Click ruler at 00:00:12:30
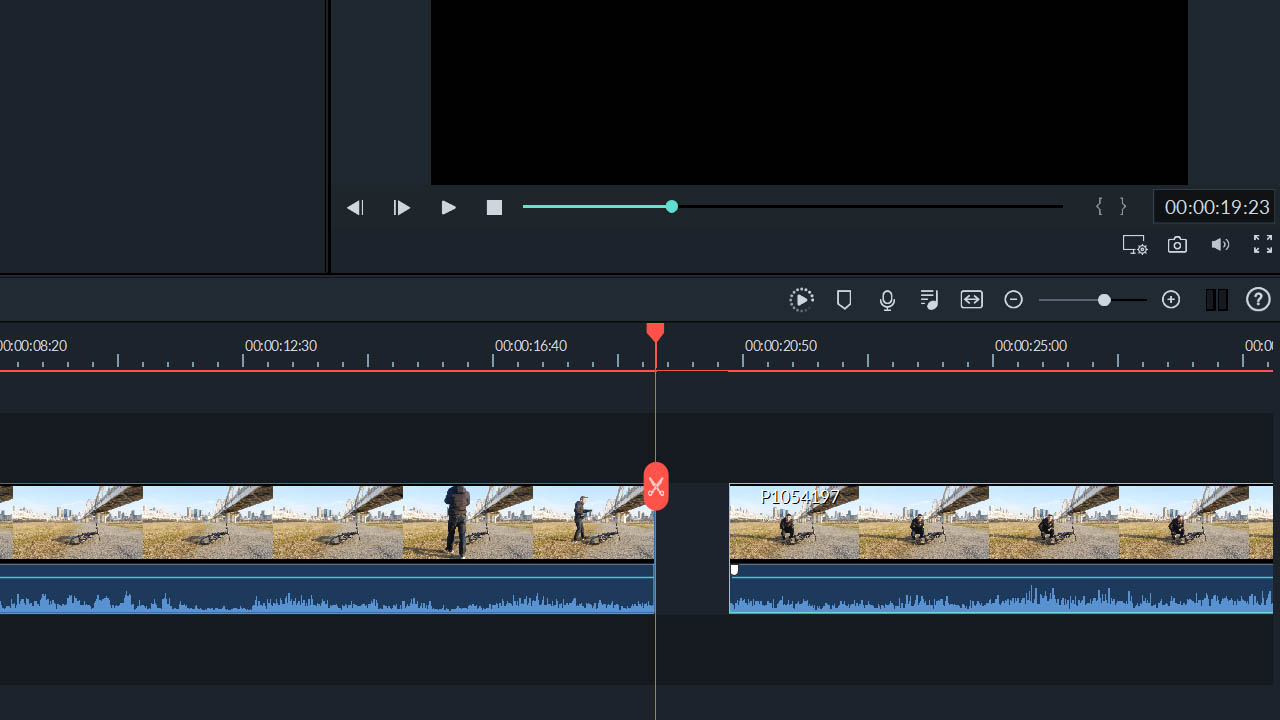This screenshot has width=1280, height=720. pyautogui.click(x=281, y=346)
